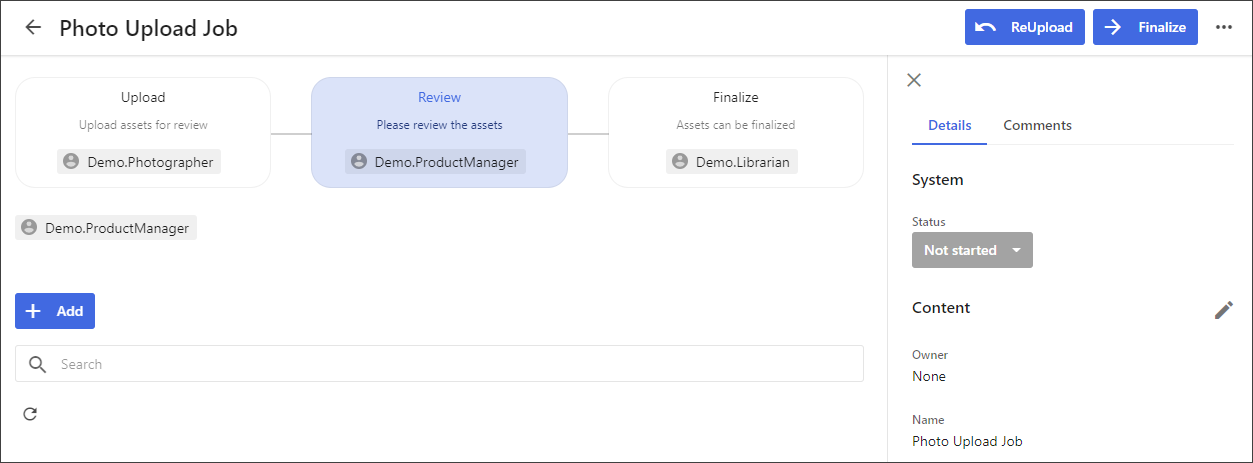Screen dimensions: 1253x463
Task: Click the refresh icon below the search box
Action: [x=30, y=414]
